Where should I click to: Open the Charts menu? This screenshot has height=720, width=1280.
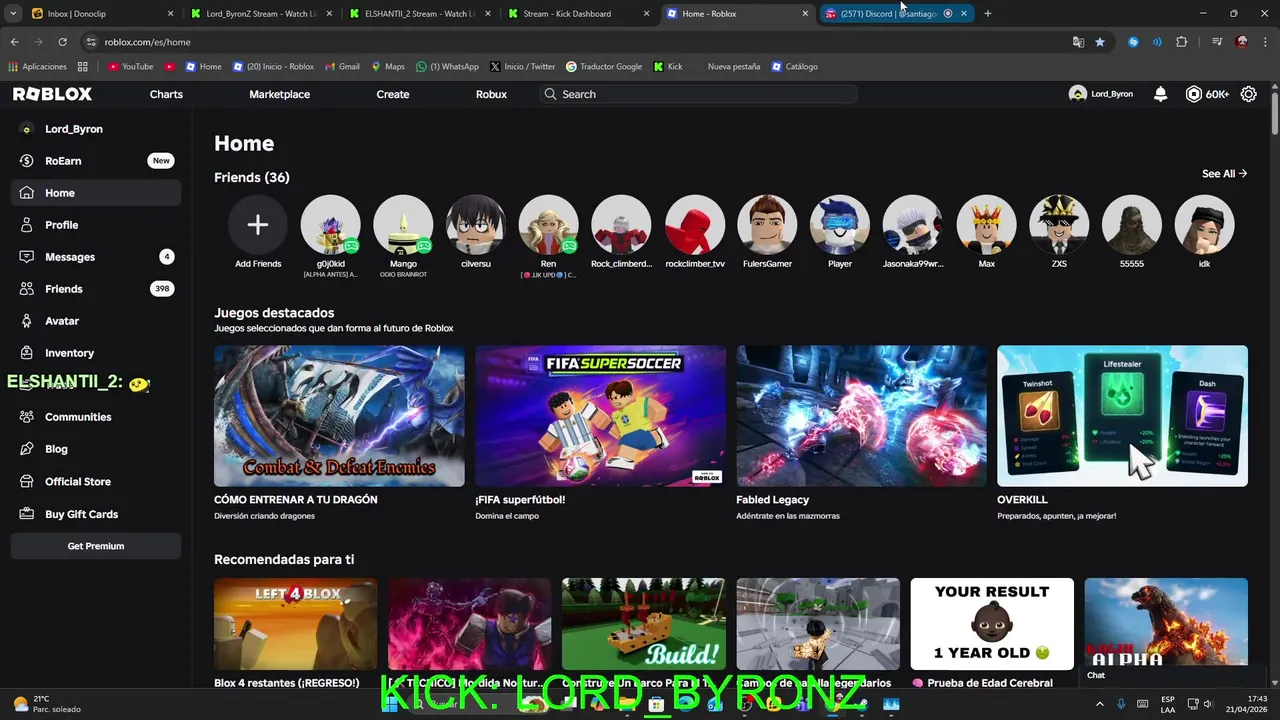click(166, 94)
